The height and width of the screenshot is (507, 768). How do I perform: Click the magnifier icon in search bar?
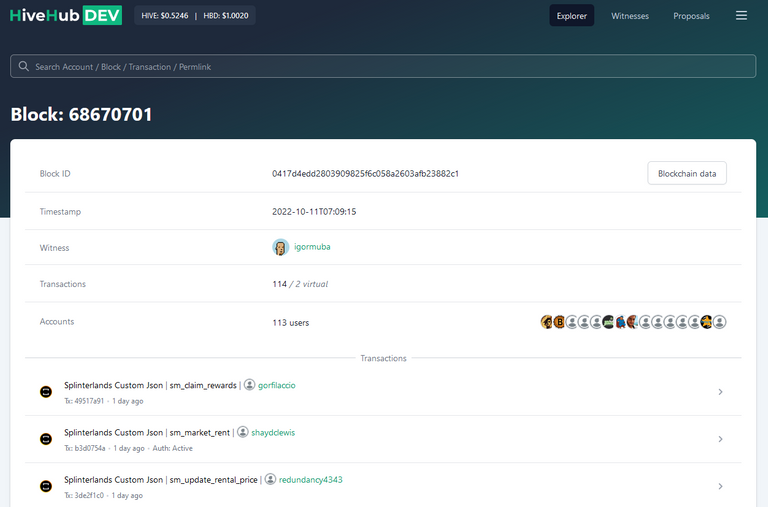pyautogui.click(x=24, y=66)
